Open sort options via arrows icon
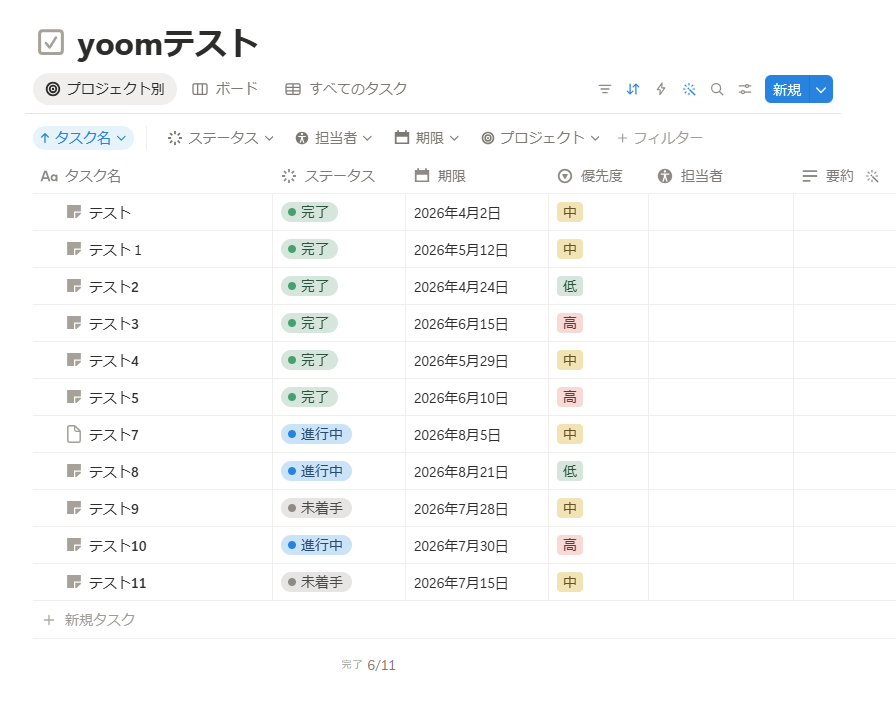Screen dimensions: 896x711 [x=633, y=89]
